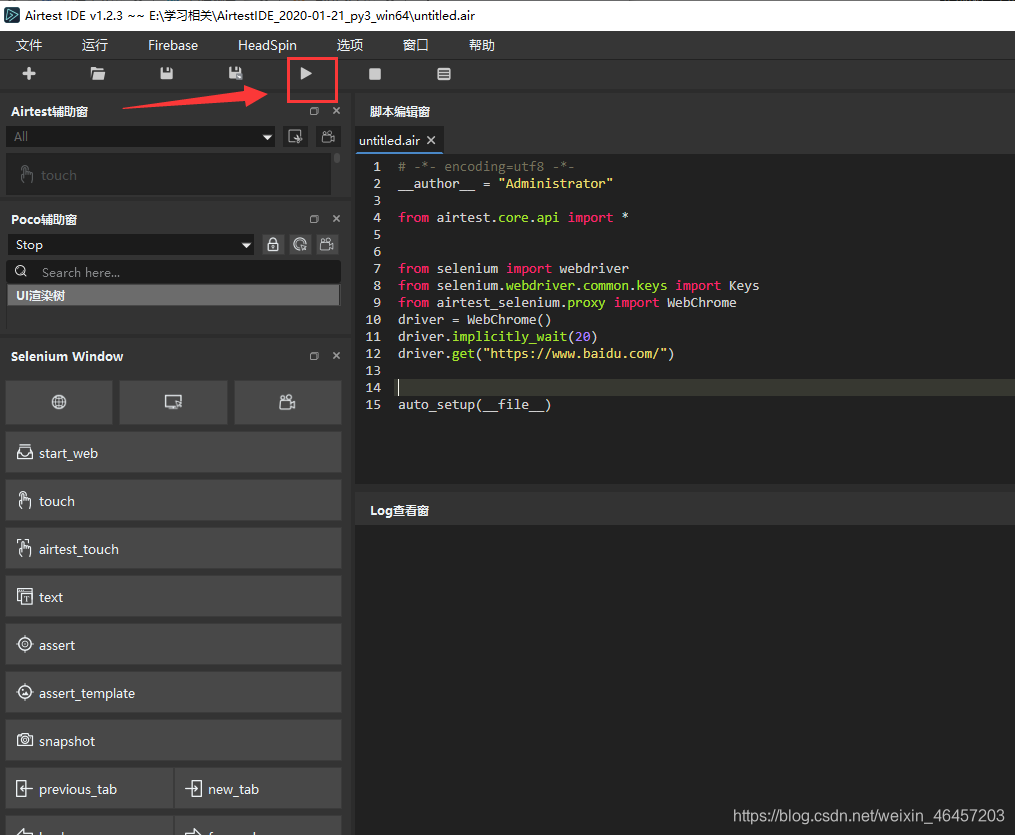Viewport: 1015px width, 835px height.
Task: Open the Firebase menu
Action: click(x=173, y=45)
